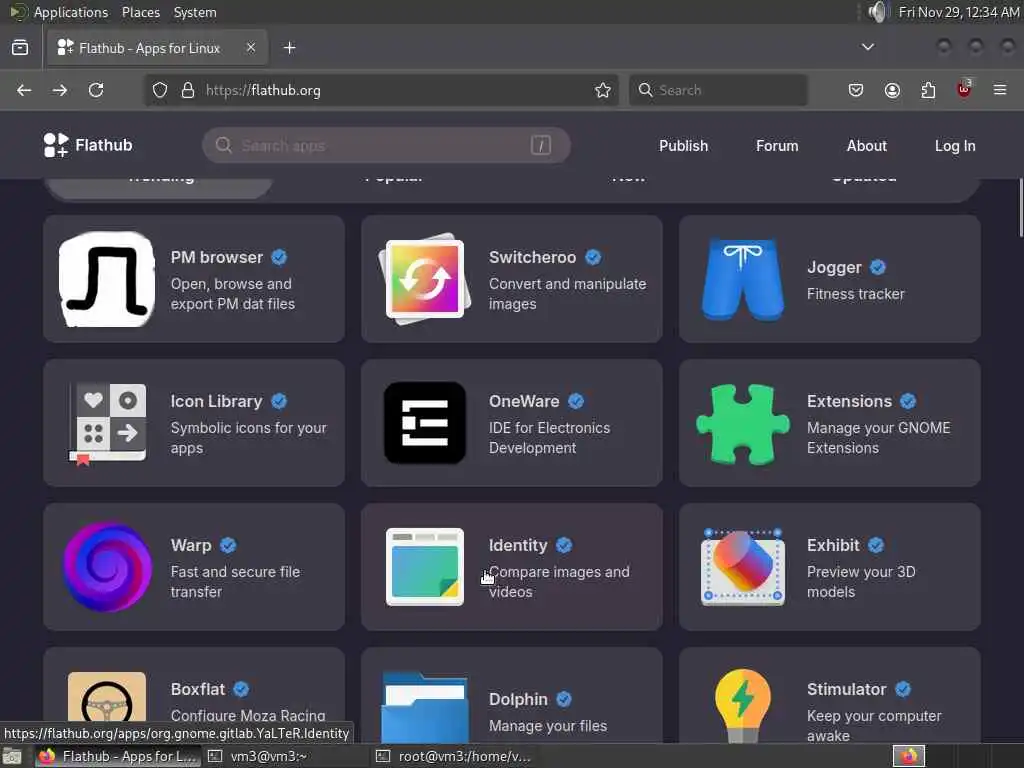1024x768 pixels.
Task: Open the uBlock Origin extension icon
Action: coord(964,89)
